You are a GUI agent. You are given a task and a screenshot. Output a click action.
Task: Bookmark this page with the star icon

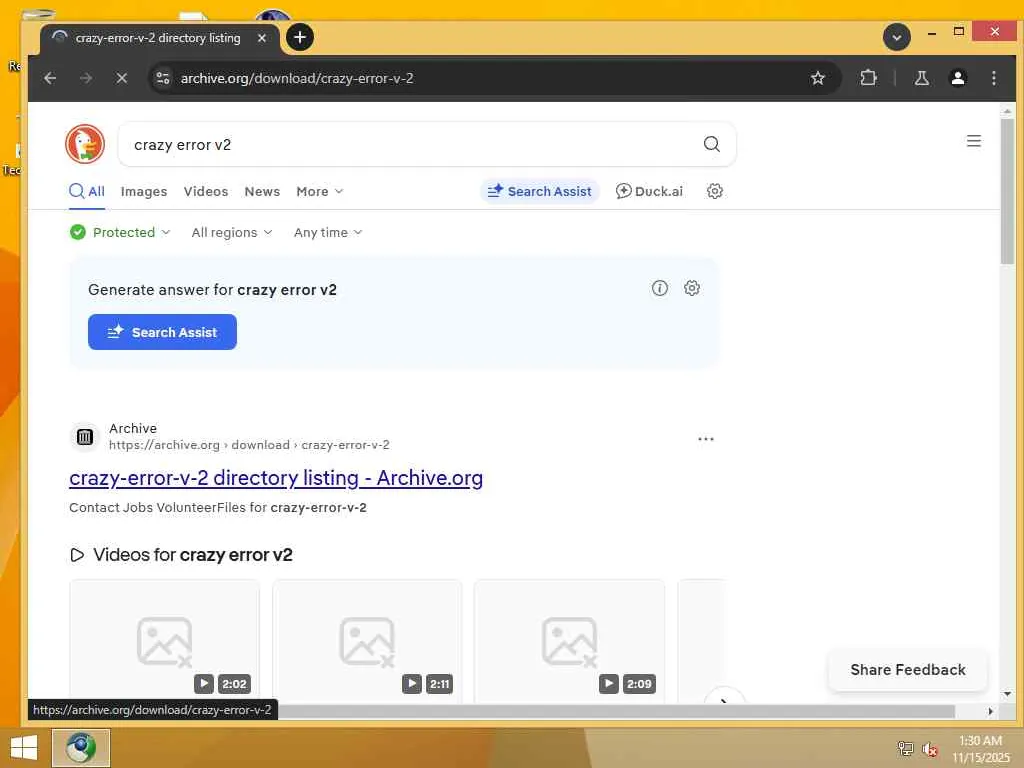point(818,78)
